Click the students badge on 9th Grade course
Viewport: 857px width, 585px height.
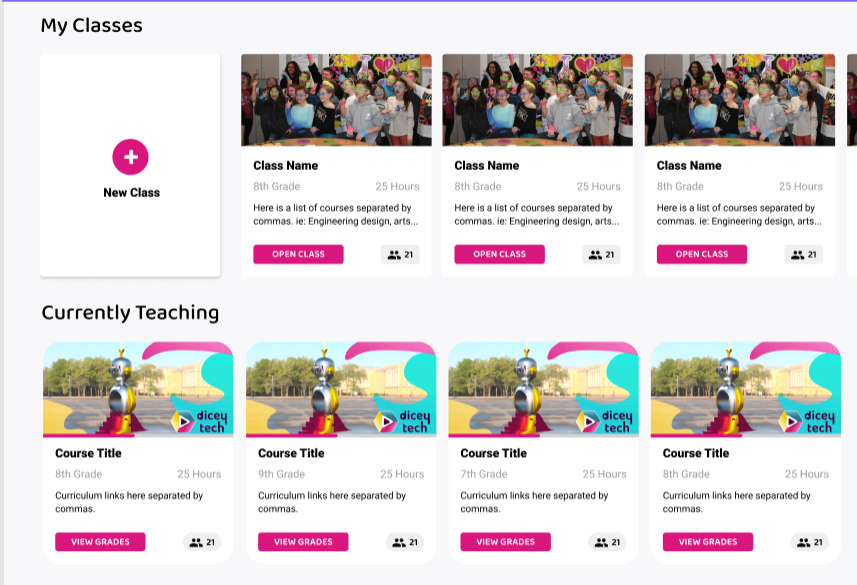(405, 542)
